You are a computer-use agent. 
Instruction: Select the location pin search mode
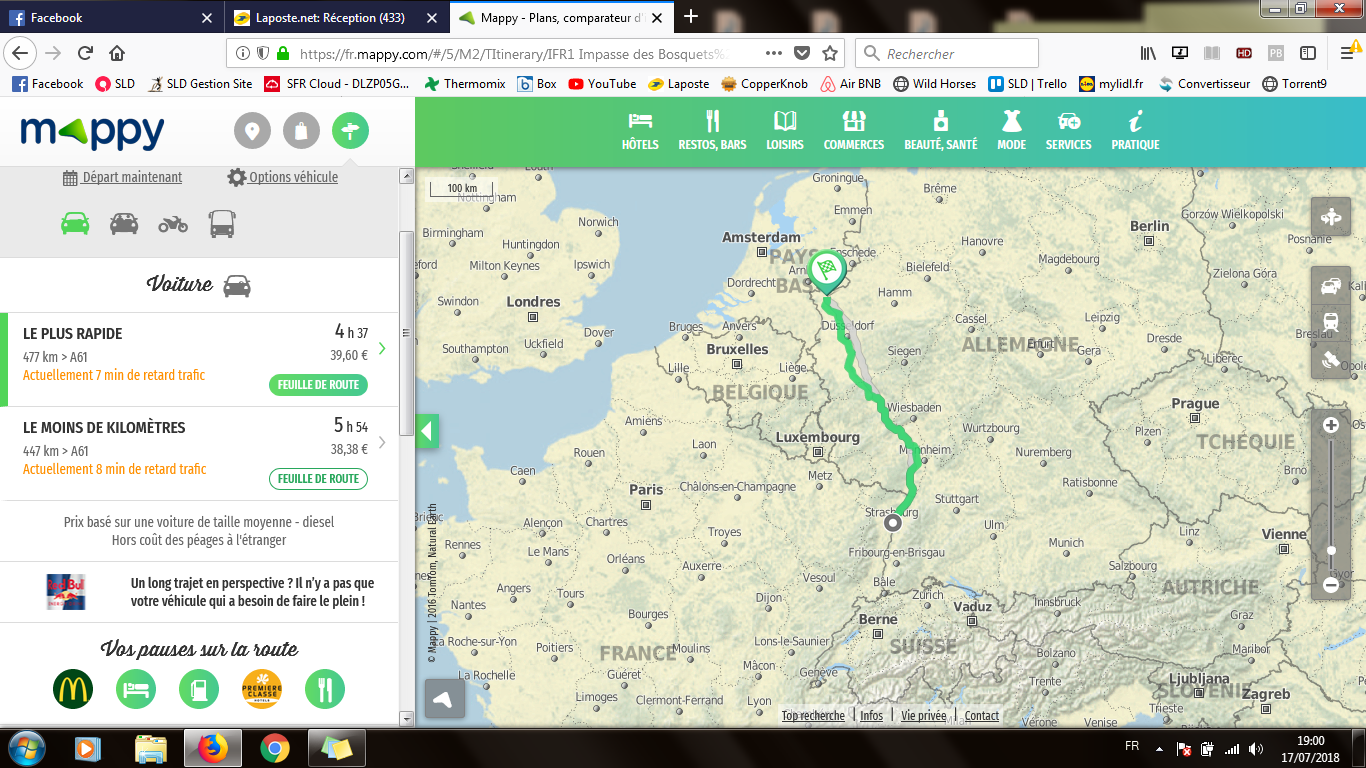coord(252,131)
